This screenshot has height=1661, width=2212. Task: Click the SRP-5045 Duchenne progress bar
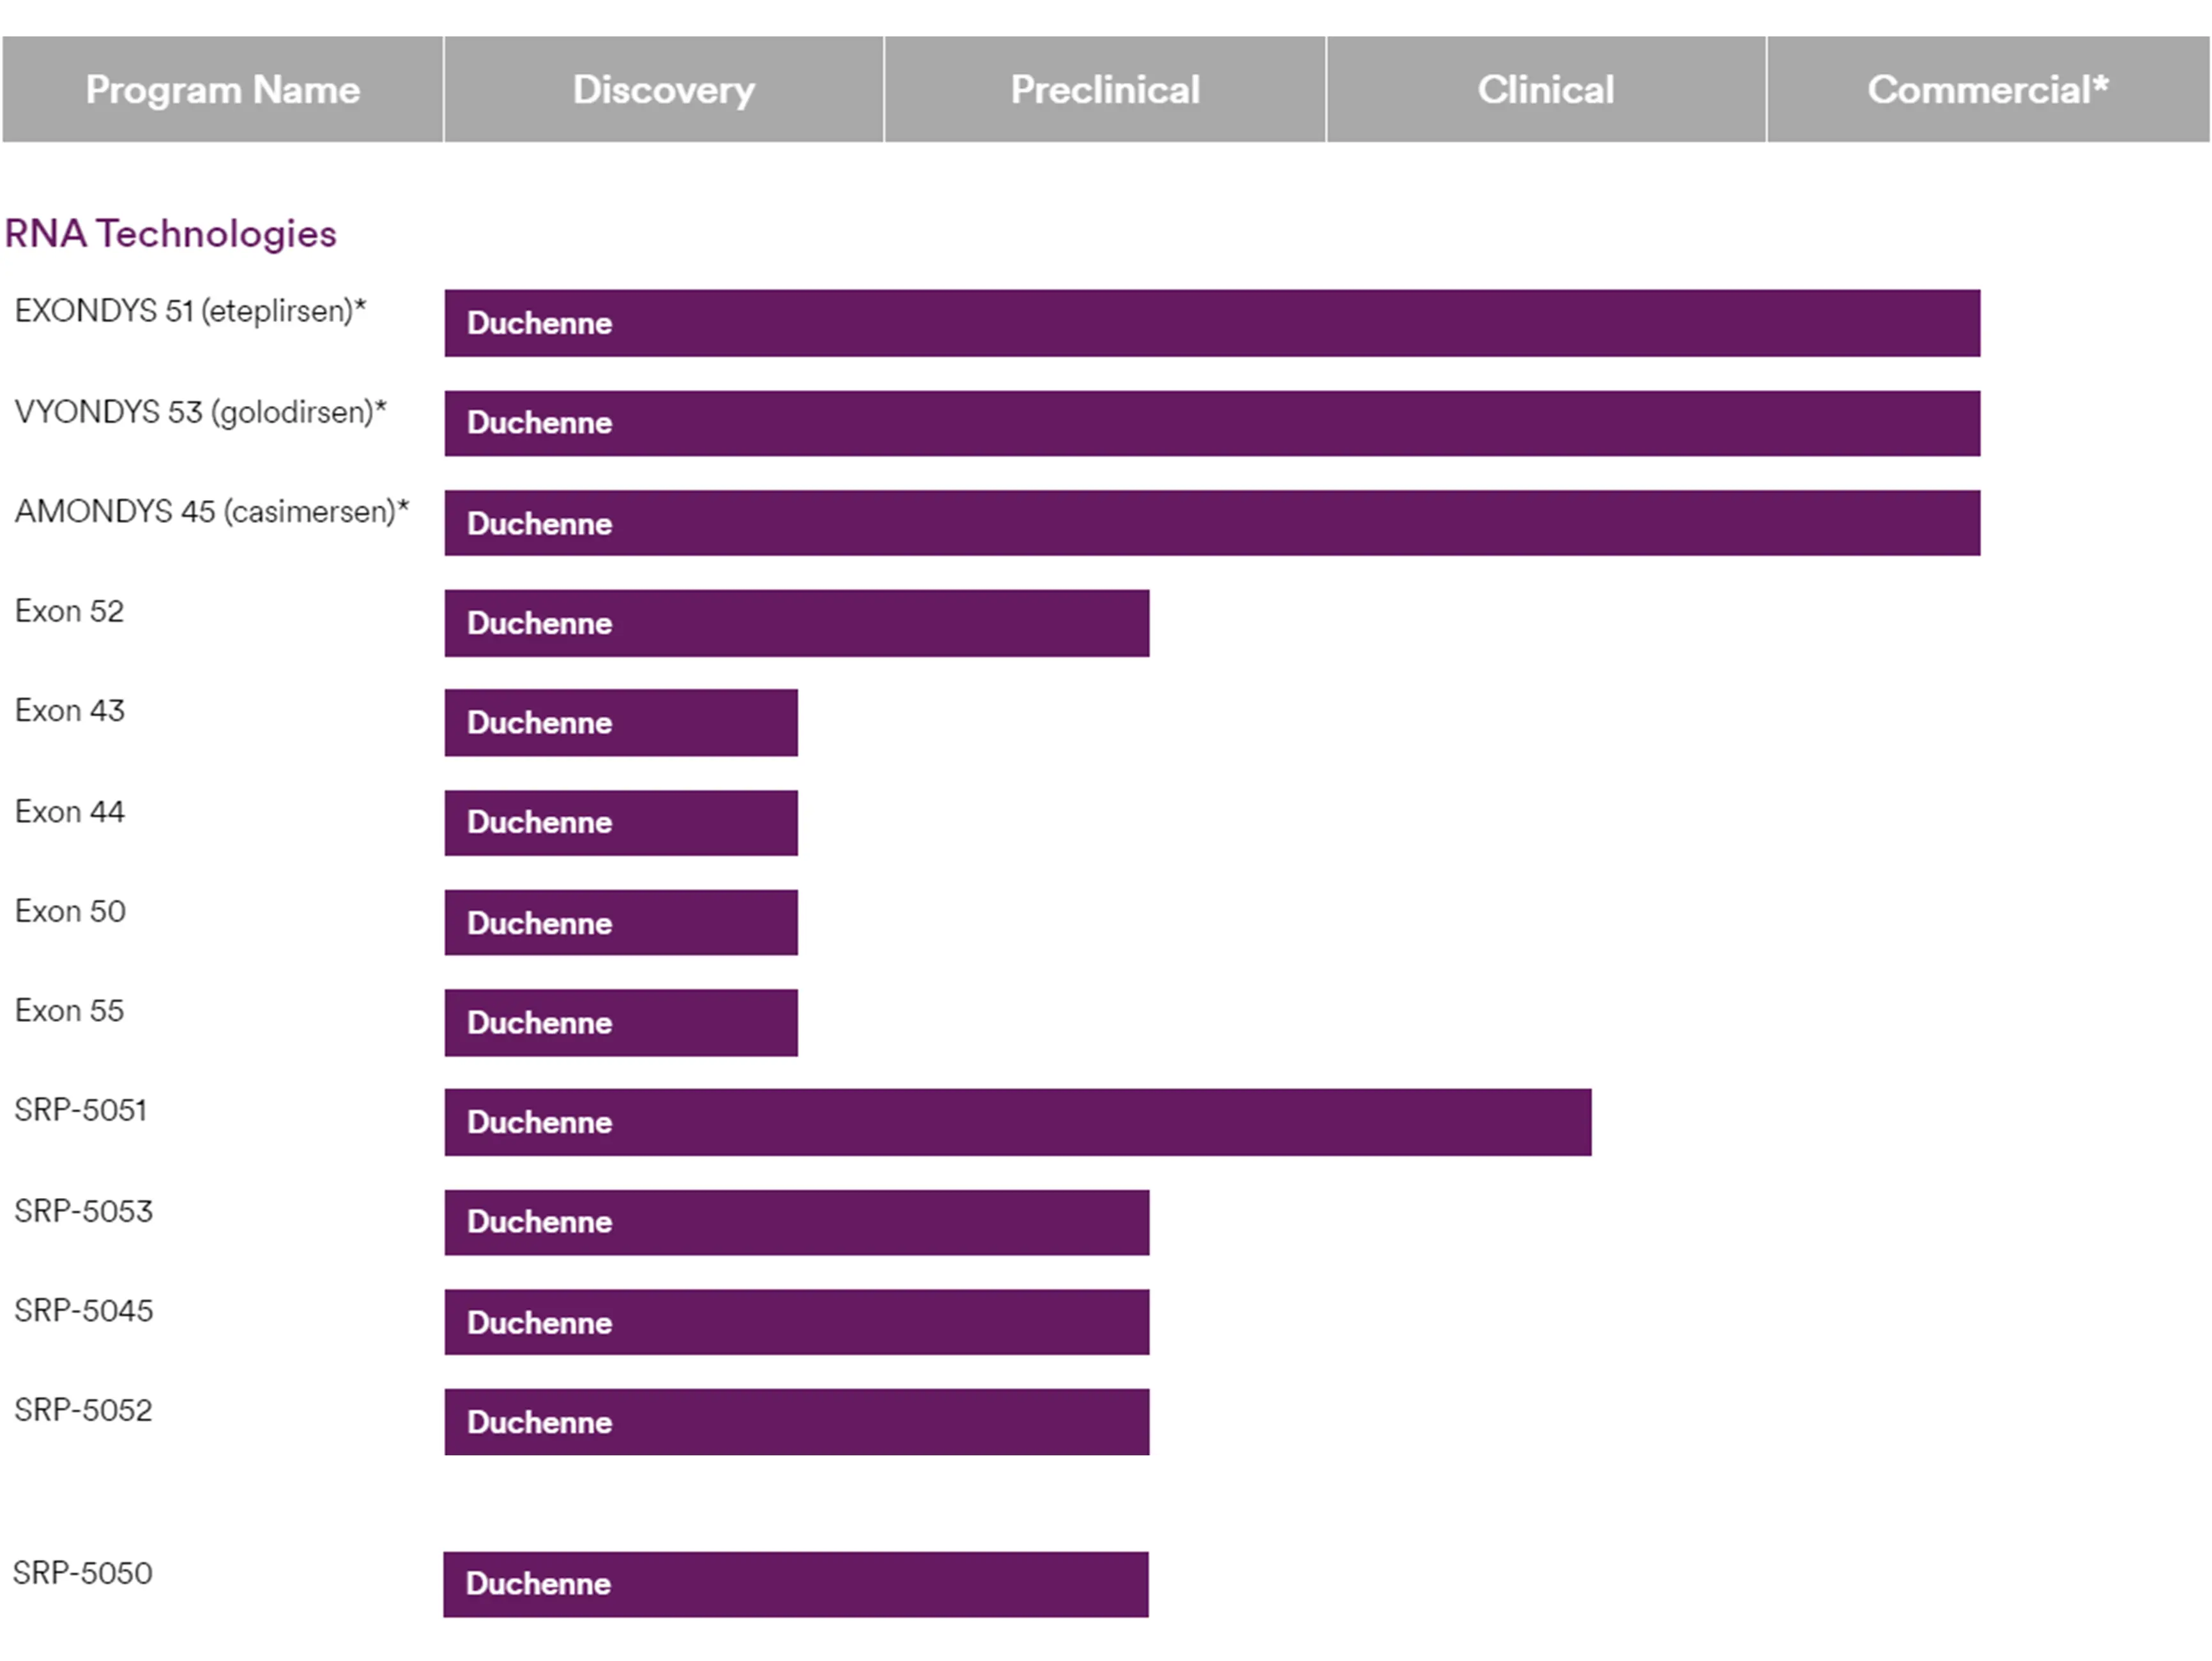pos(796,1322)
